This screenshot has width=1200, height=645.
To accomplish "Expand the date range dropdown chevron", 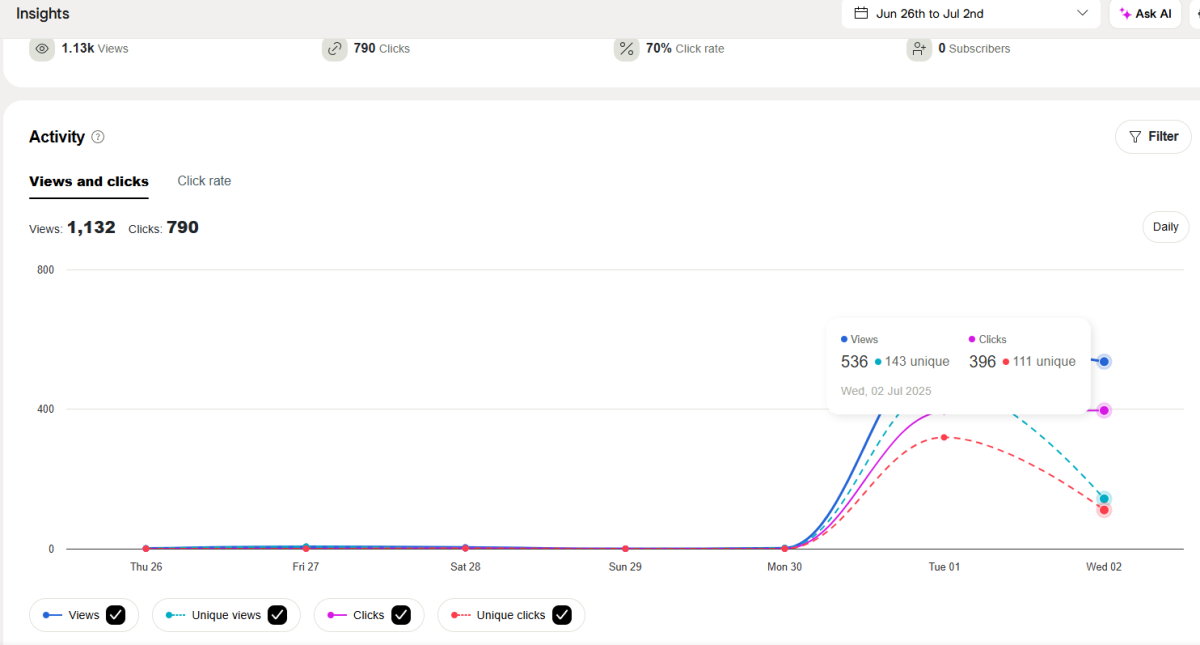I will coord(1082,13).
